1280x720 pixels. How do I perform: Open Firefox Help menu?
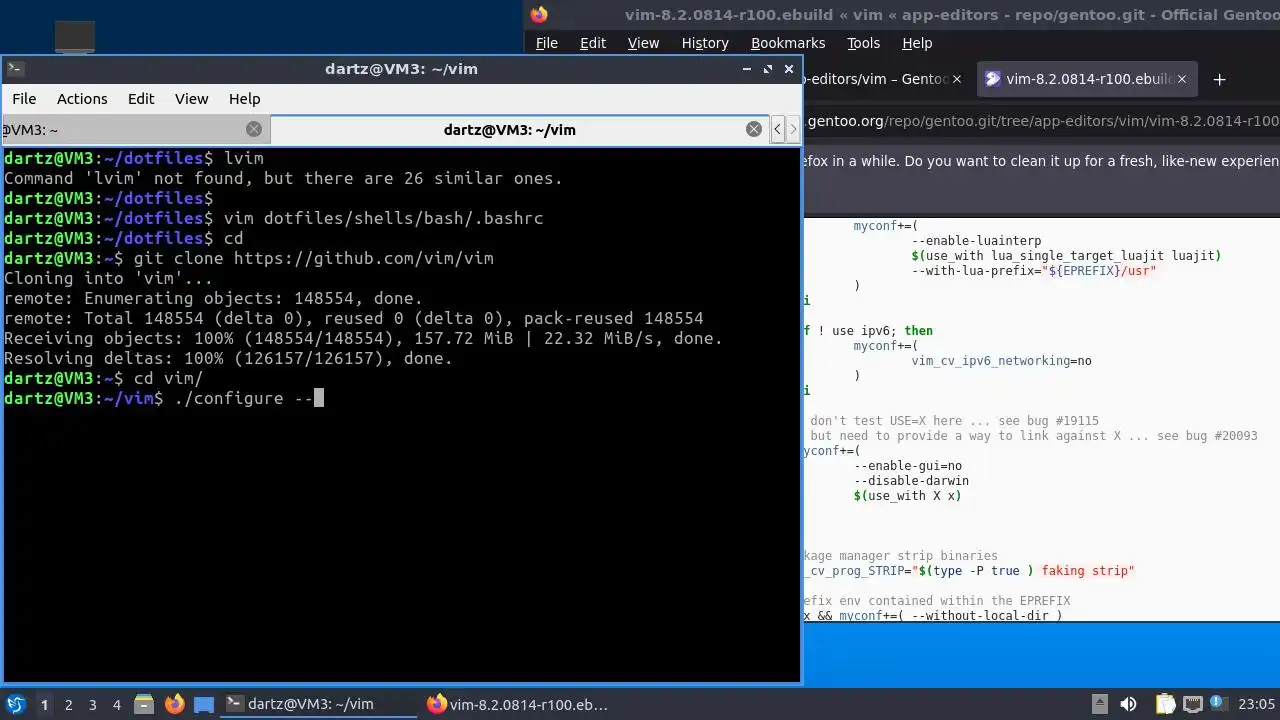point(917,43)
